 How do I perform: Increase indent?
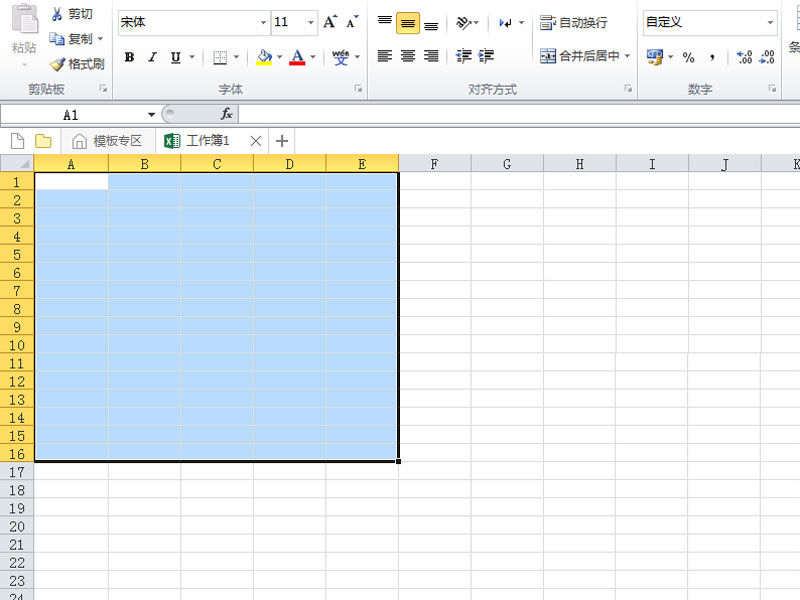click(486, 56)
